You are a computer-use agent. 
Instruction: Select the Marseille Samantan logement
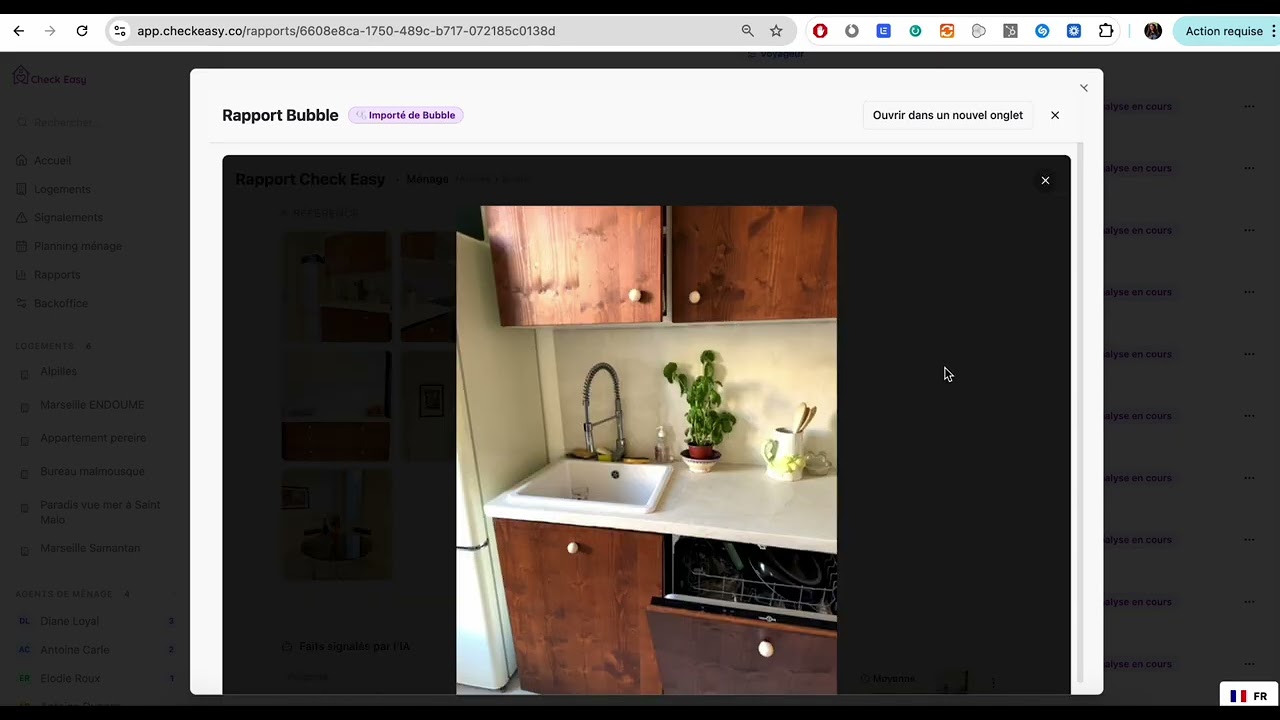coord(90,548)
